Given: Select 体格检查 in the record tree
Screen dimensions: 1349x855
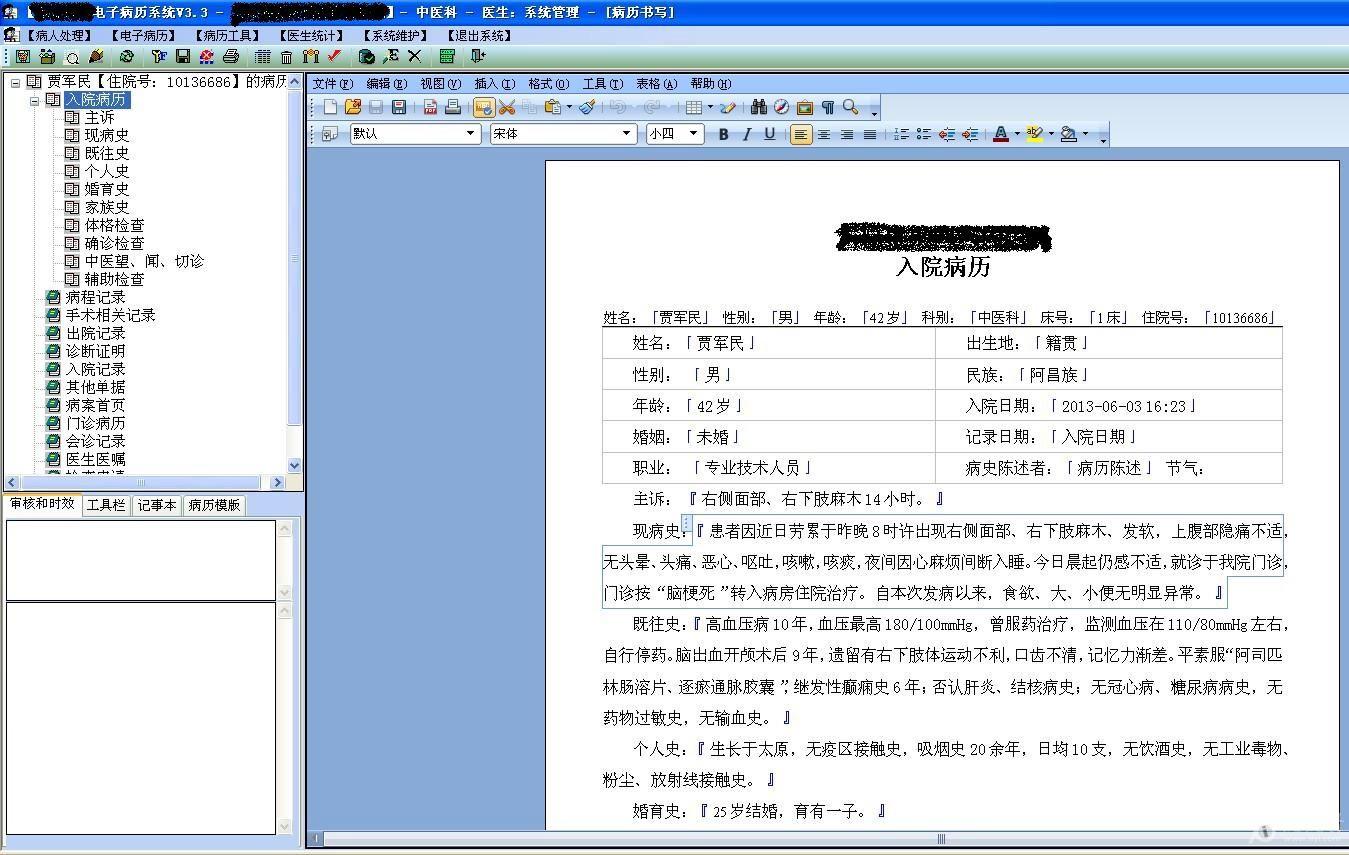Looking at the screenshot, I should pyautogui.click(x=114, y=225).
